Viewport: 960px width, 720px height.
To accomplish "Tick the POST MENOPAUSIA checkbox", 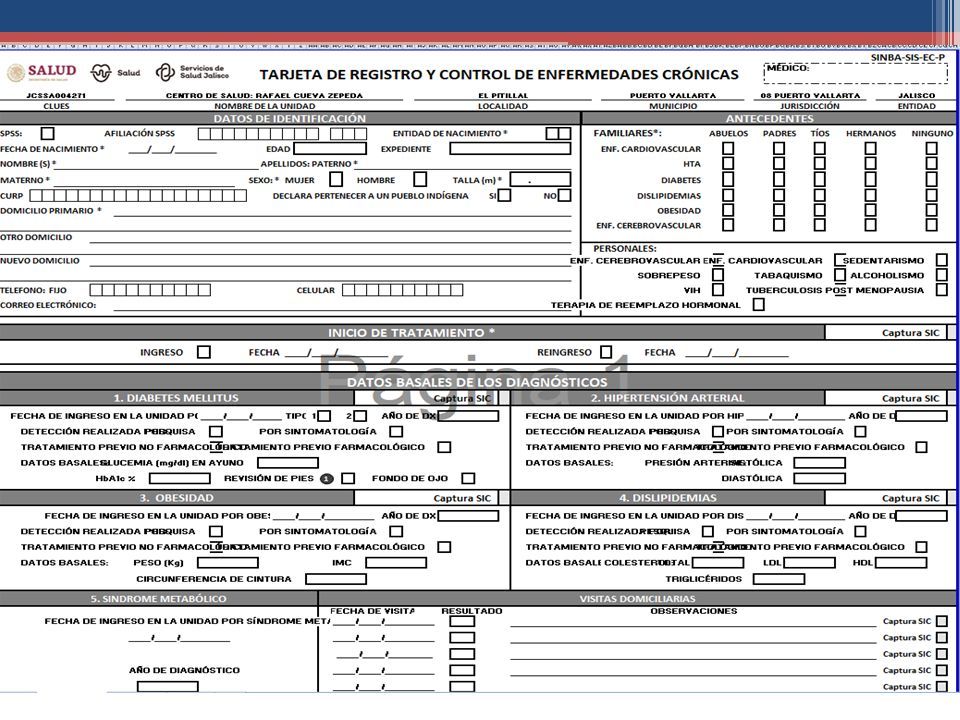I will (x=942, y=290).
